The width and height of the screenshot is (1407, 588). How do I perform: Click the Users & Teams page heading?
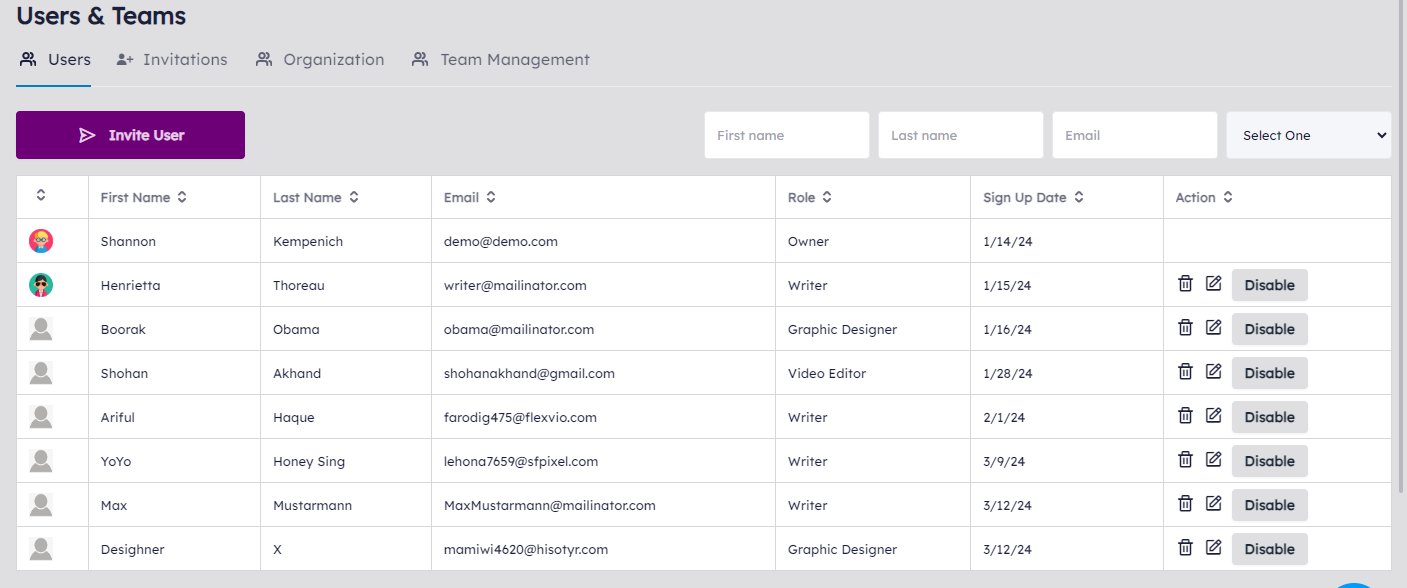click(x=101, y=16)
